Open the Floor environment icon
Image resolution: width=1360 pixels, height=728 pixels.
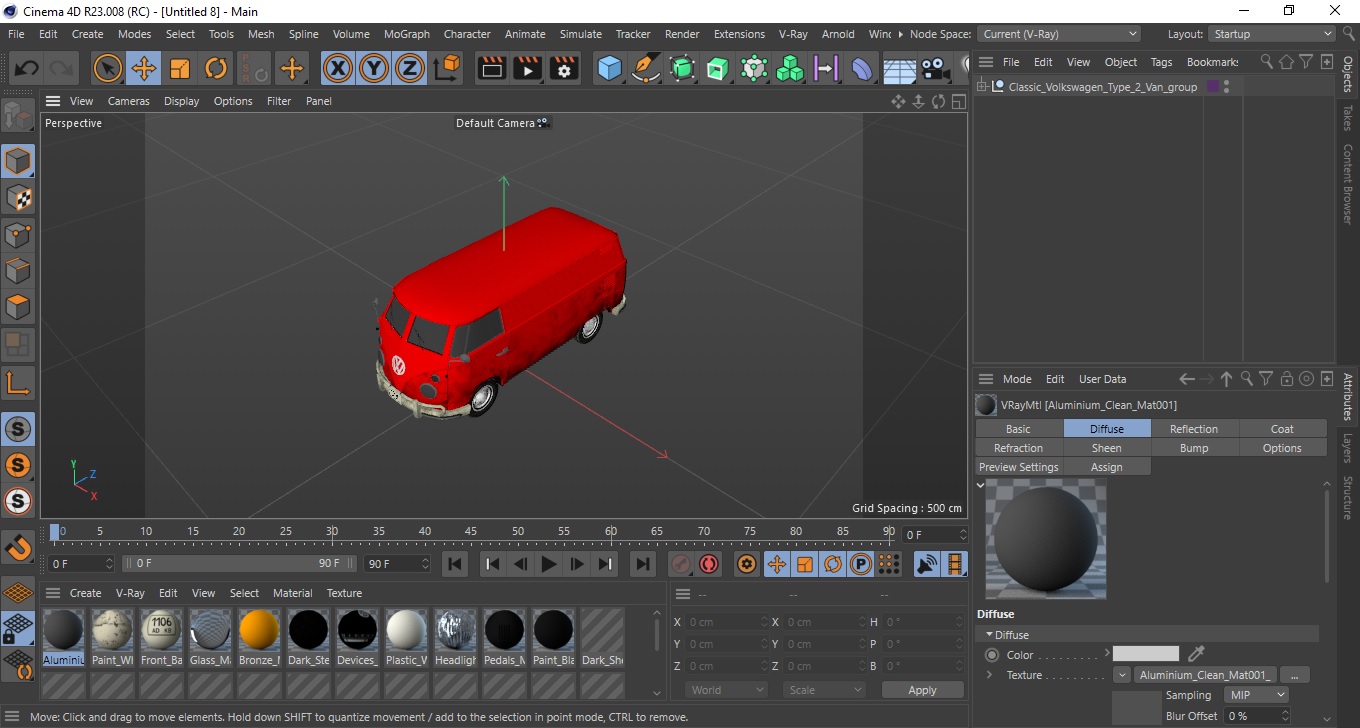point(899,68)
